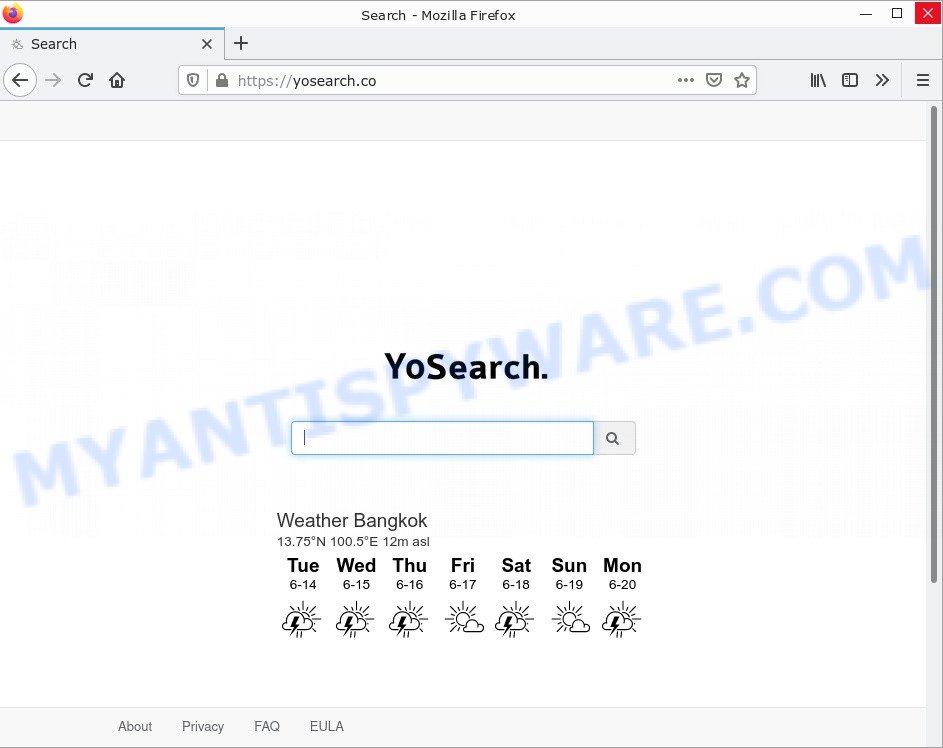Click the vertical page scrollbar

pos(934,344)
